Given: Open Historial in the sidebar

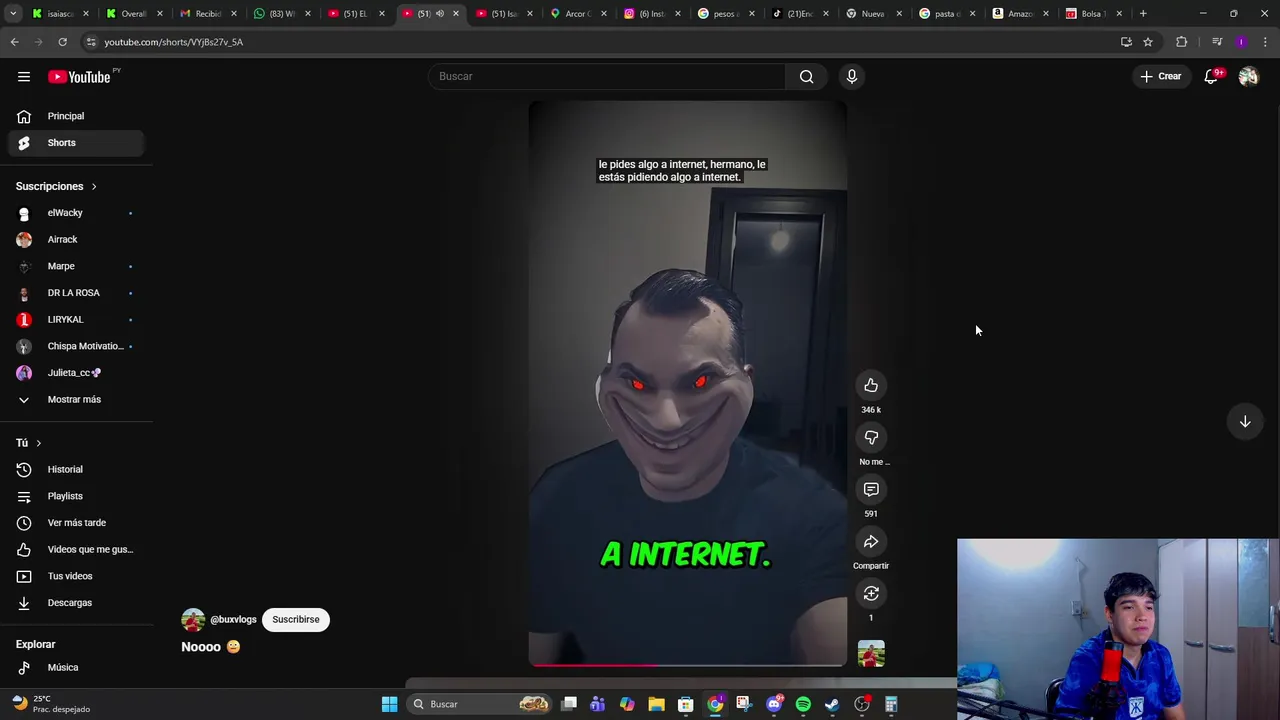Looking at the screenshot, I should click(x=76, y=469).
